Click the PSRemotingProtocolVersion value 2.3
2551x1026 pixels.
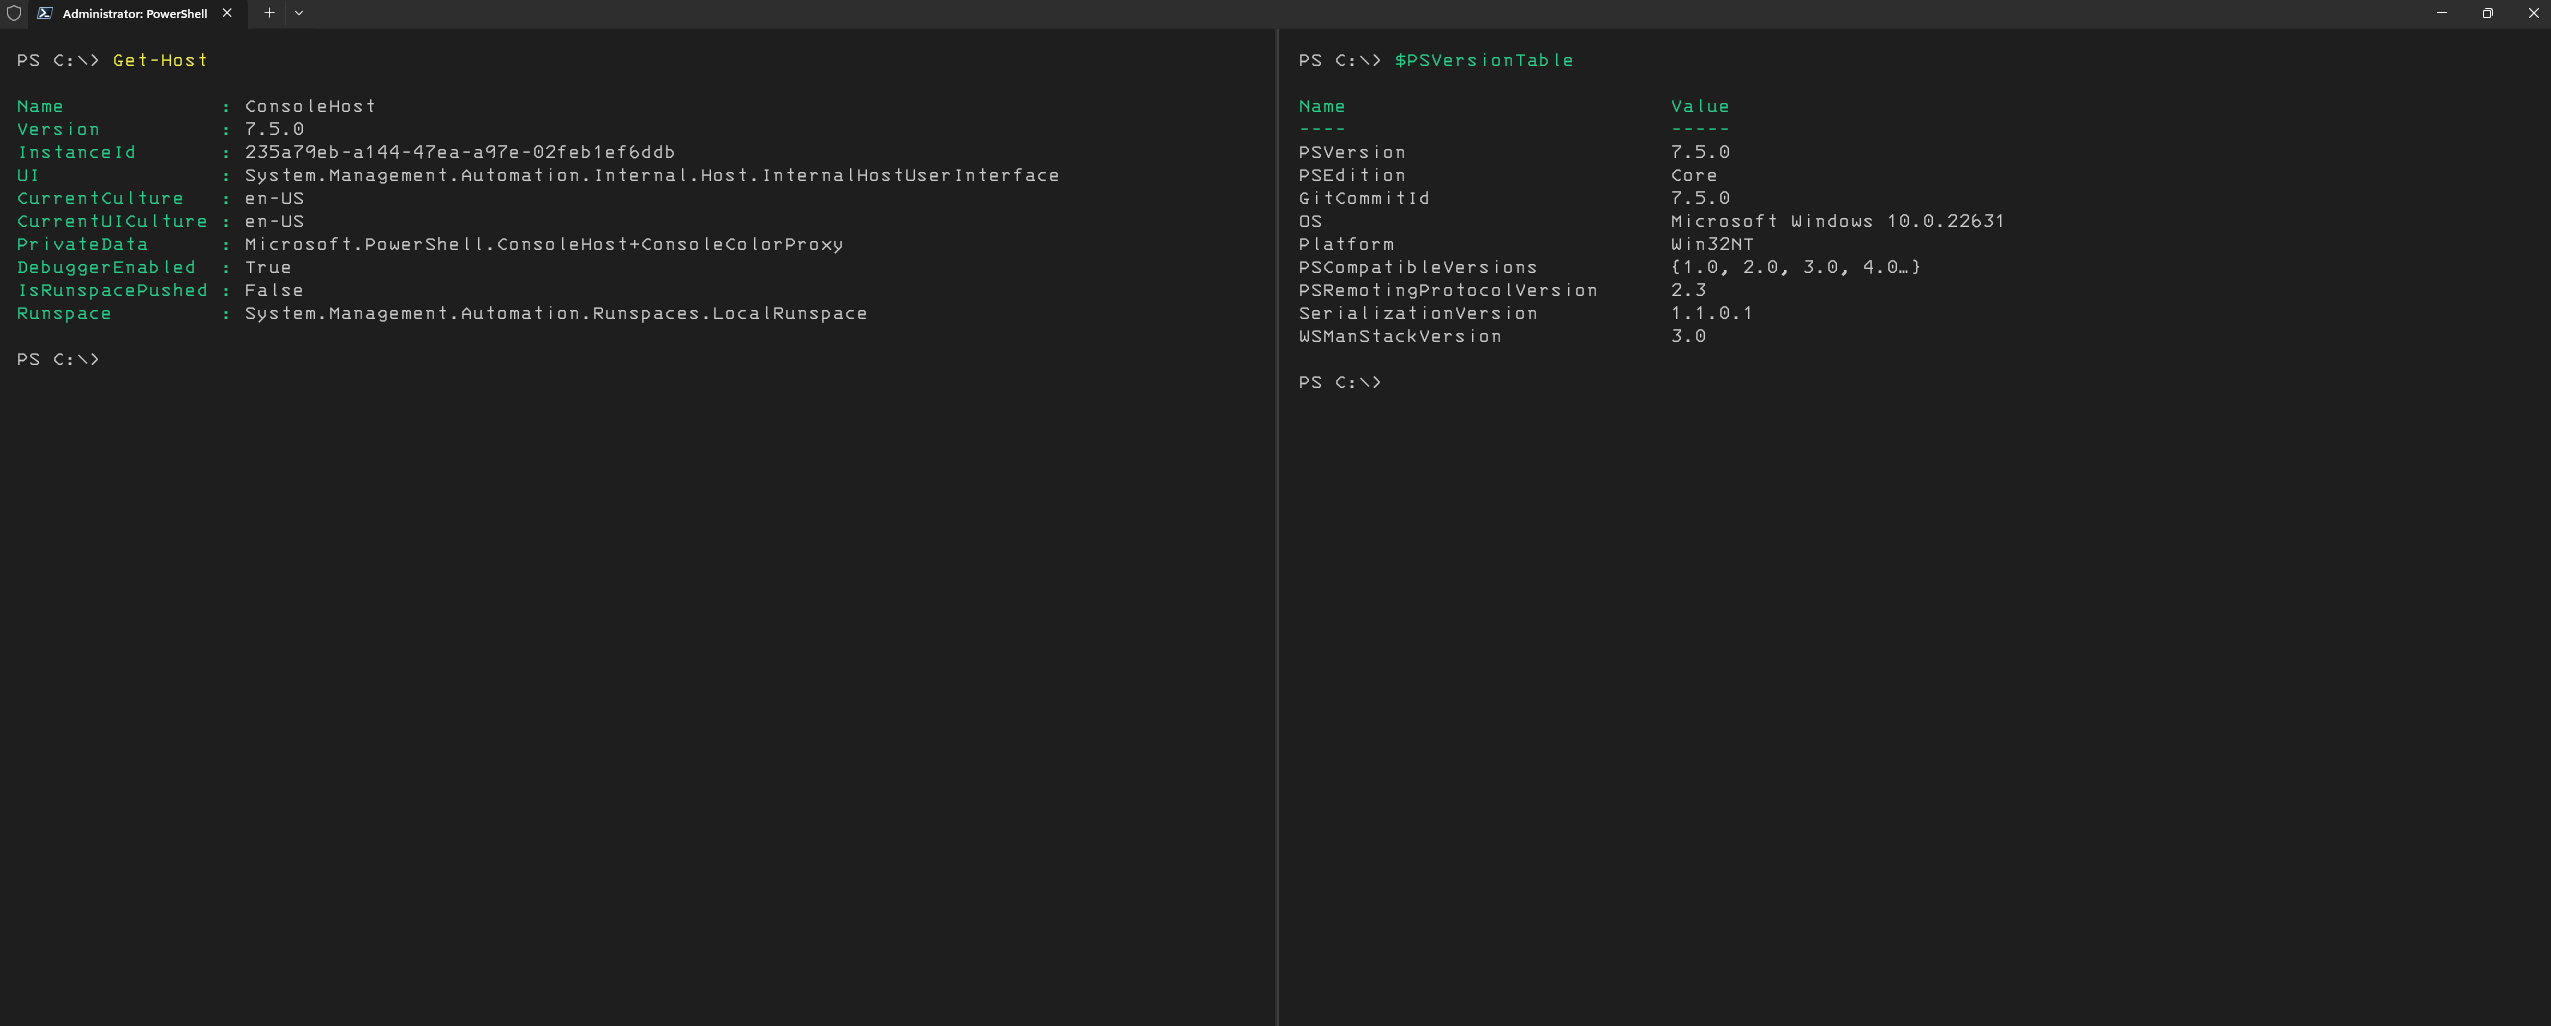point(1688,290)
